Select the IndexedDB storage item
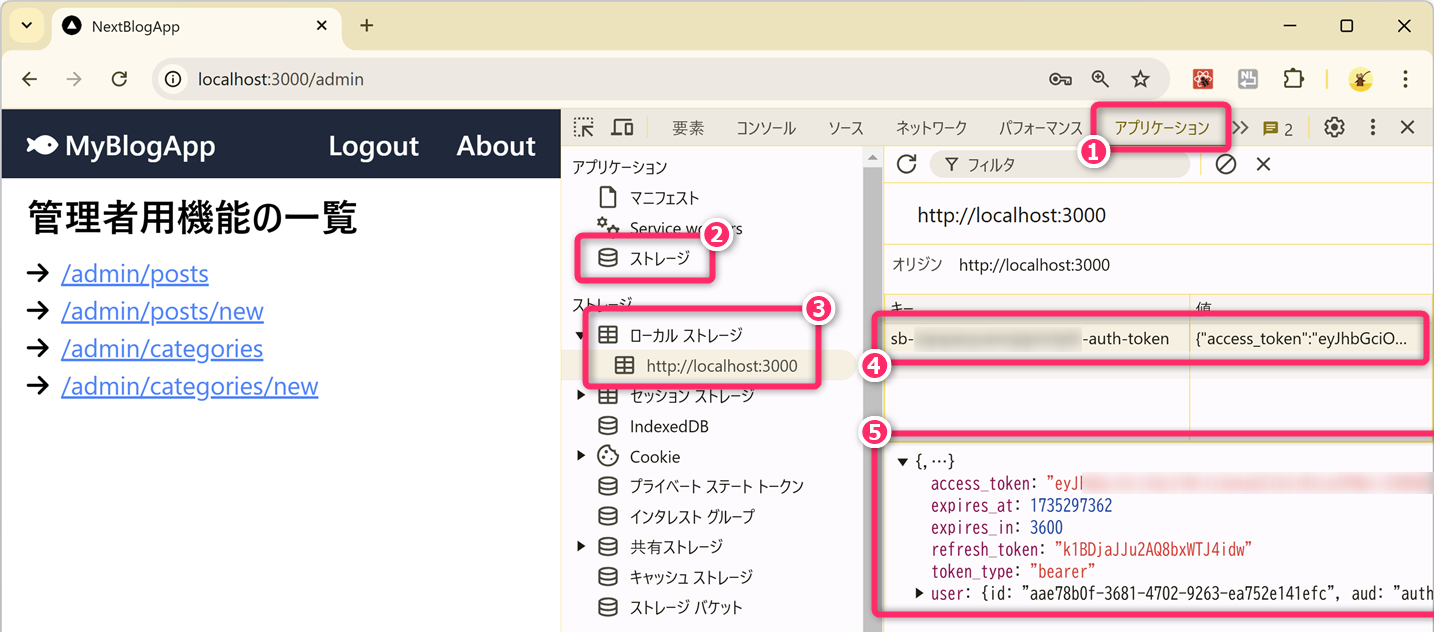Viewport: 1434px width, 632px height. tap(668, 426)
